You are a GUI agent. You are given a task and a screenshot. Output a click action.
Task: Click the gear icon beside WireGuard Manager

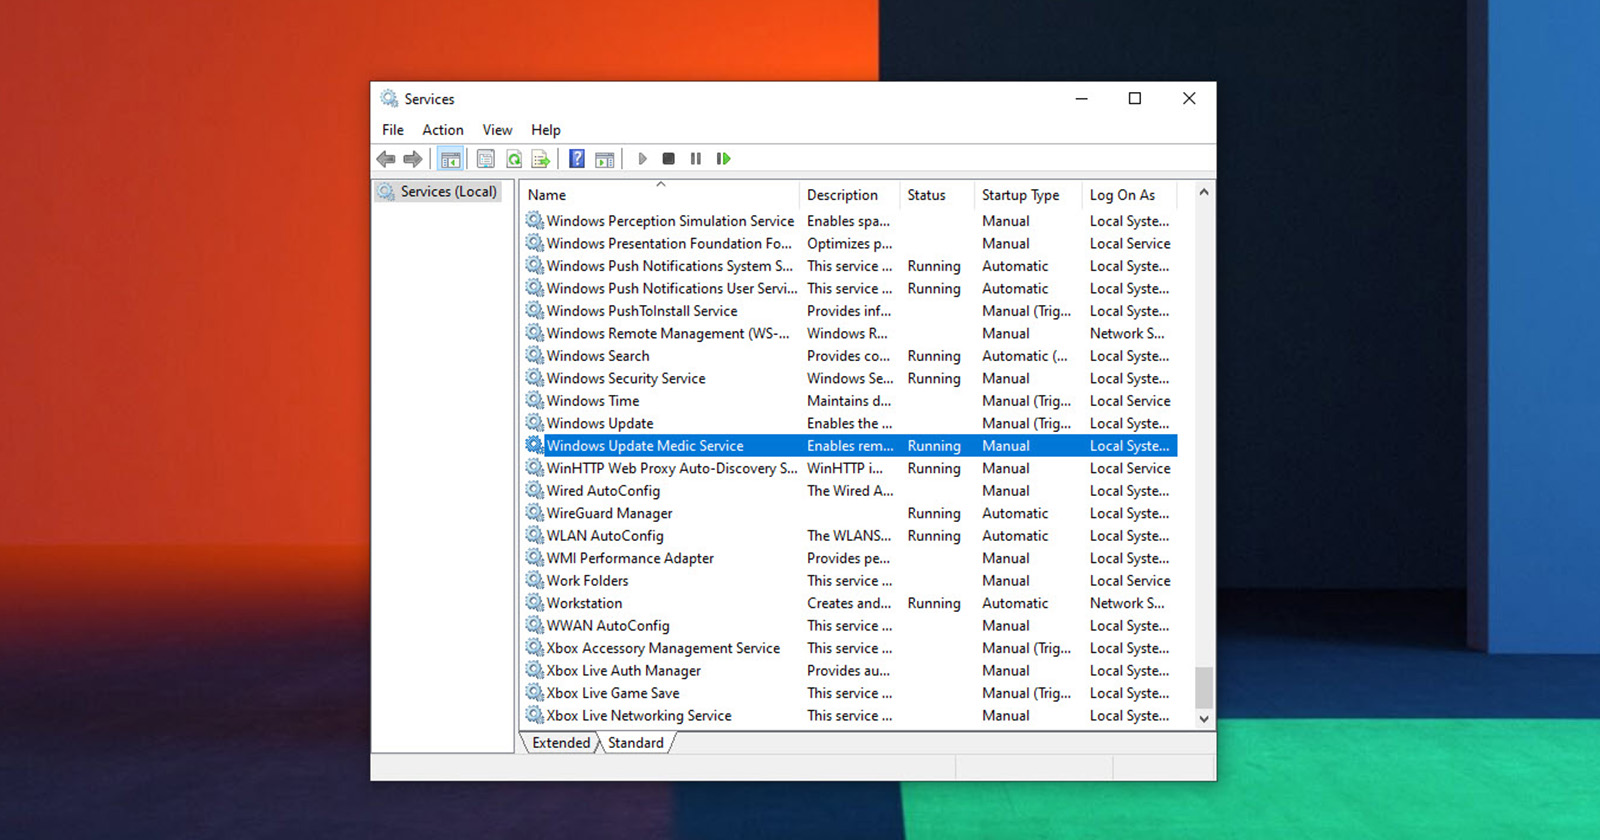535,513
